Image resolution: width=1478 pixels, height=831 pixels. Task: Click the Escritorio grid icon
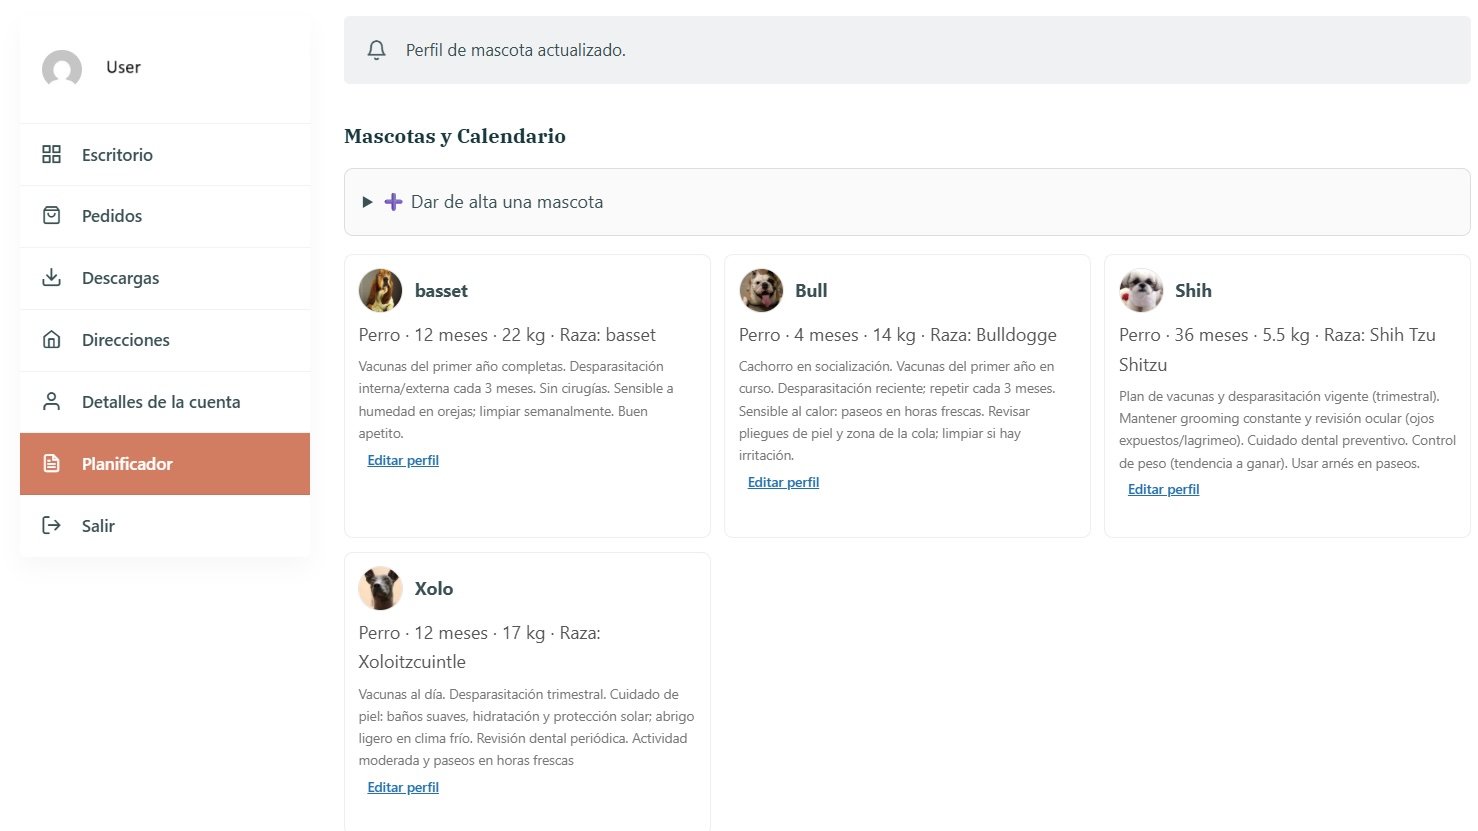(x=52, y=154)
